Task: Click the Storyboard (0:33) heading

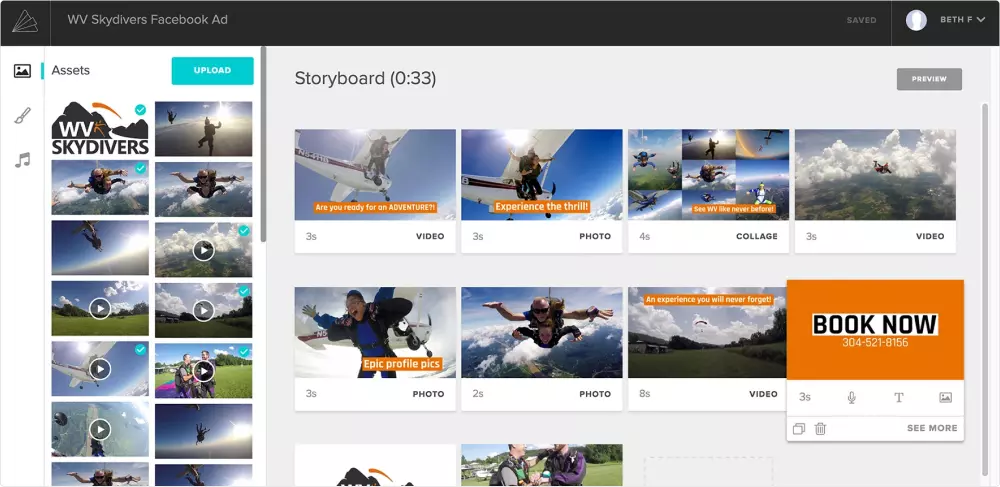Action: (365, 78)
